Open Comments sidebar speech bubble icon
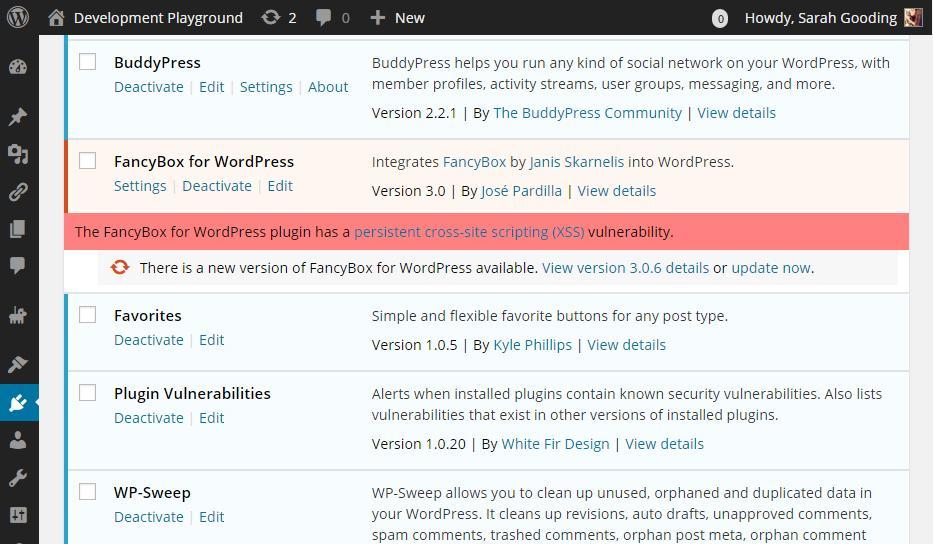 tap(18, 265)
